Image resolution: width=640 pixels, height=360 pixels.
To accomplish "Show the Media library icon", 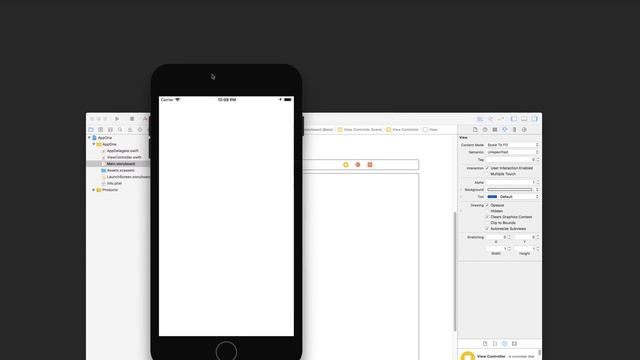I will click(514, 344).
